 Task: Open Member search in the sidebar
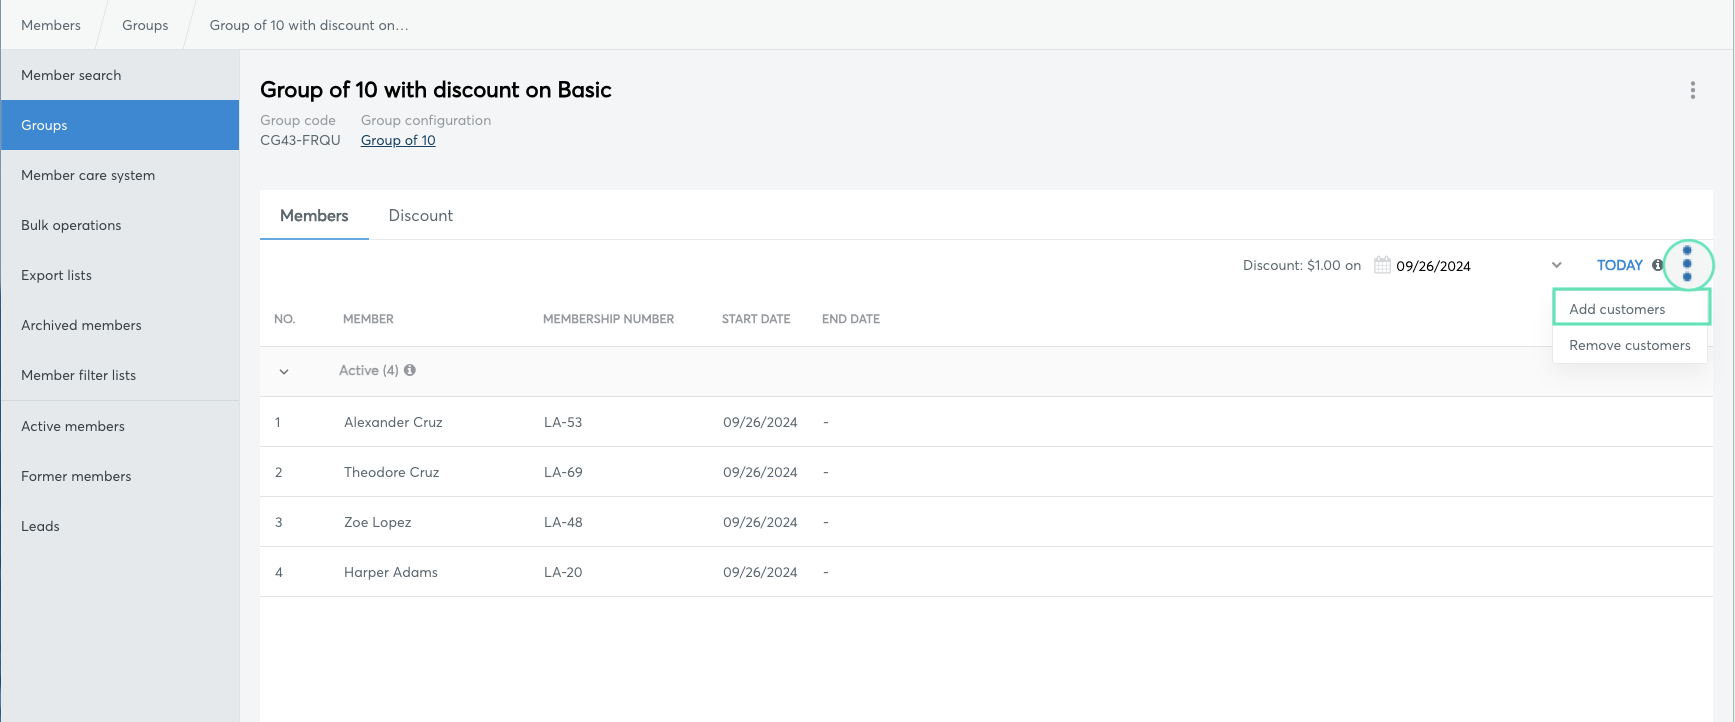[x=120, y=75]
